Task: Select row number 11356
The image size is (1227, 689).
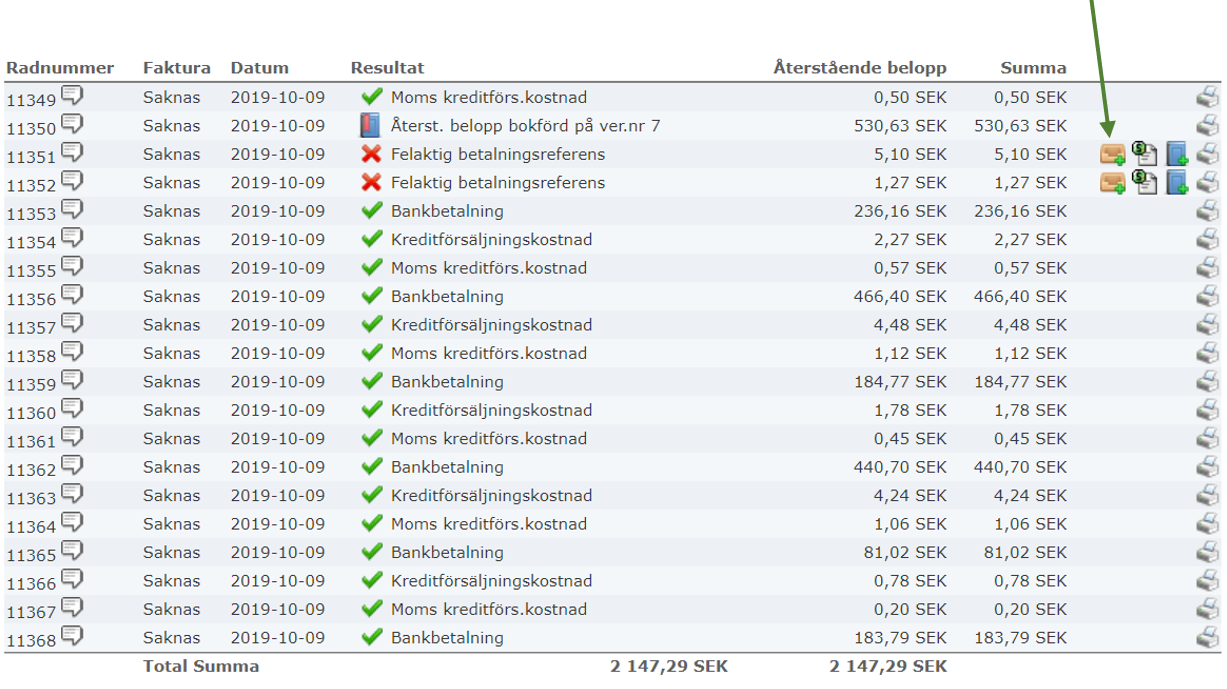Action: point(31,299)
